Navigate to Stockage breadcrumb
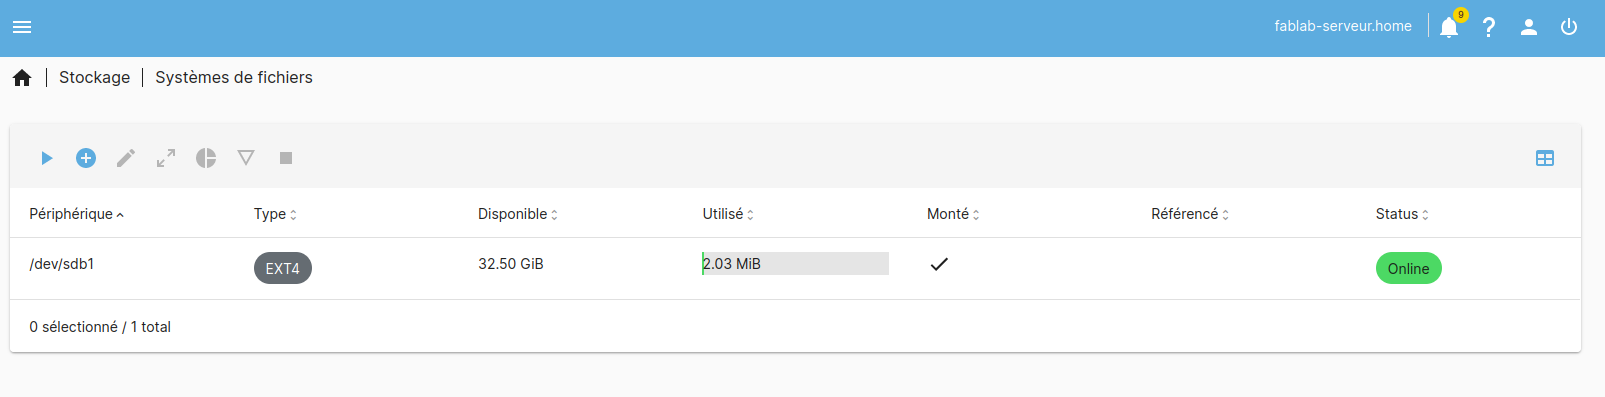 [94, 77]
